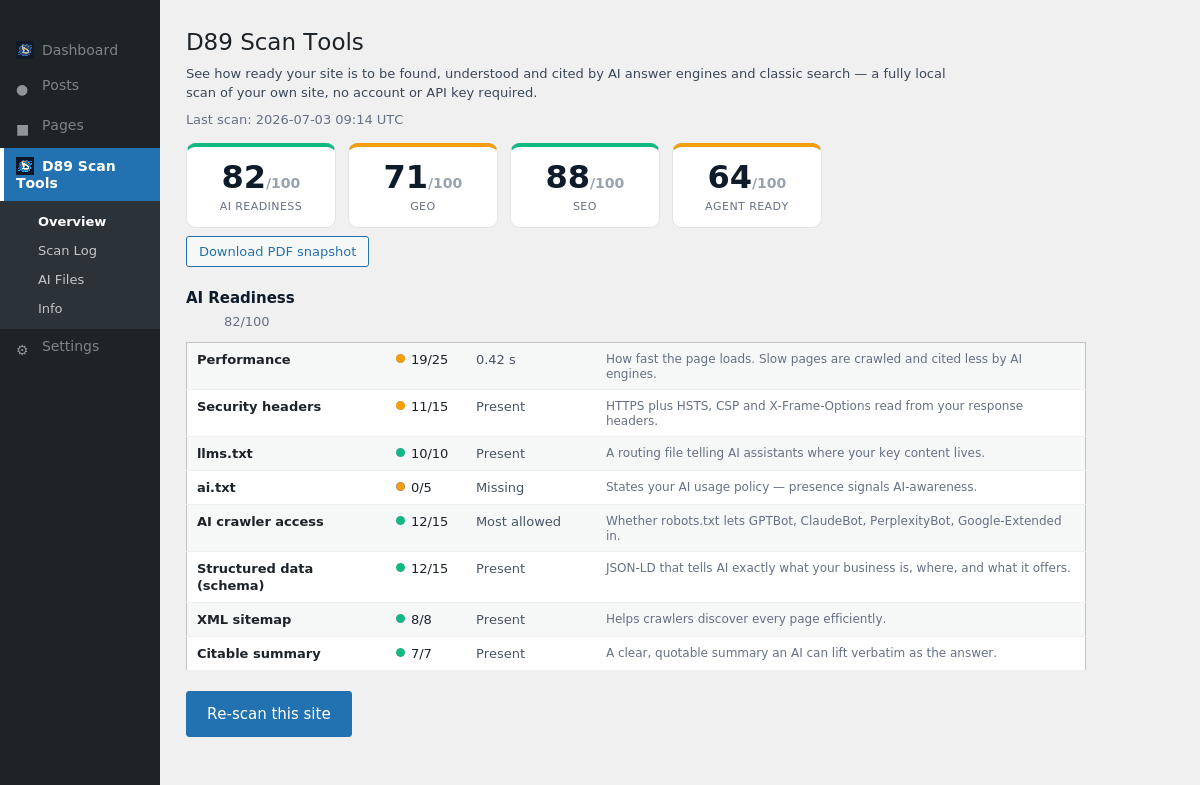Click the Security headers row label
Screen dimensions: 1200x785
coord(259,407)
